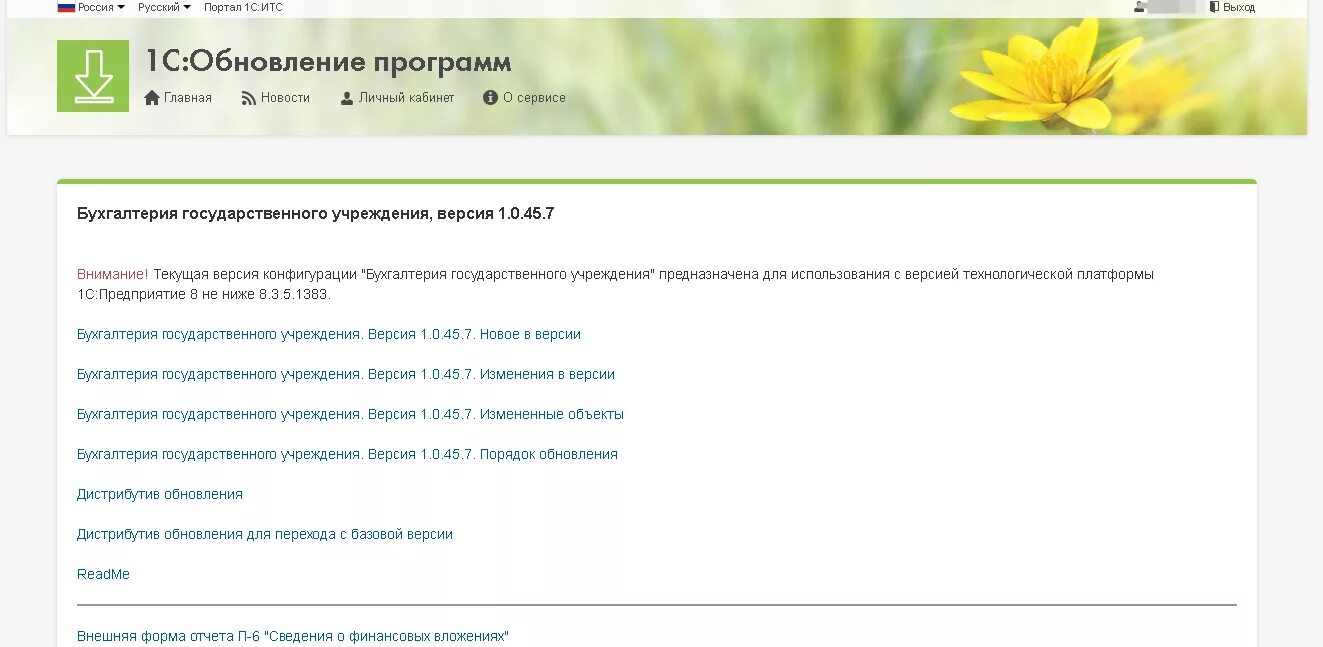Open the Портал 1С:ИТС link
Screen dimensions: 1323x647
[x=243, y=7]
